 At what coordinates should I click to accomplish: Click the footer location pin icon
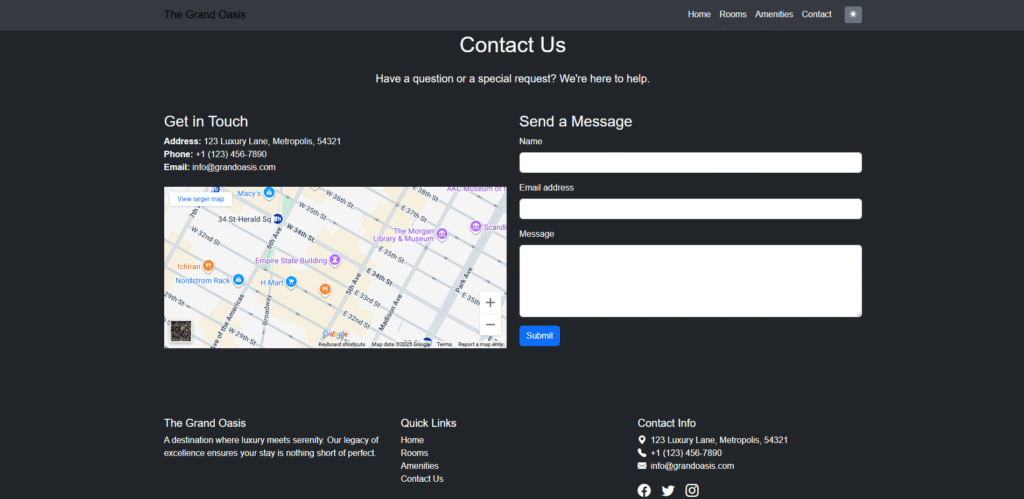coord(642,440)
